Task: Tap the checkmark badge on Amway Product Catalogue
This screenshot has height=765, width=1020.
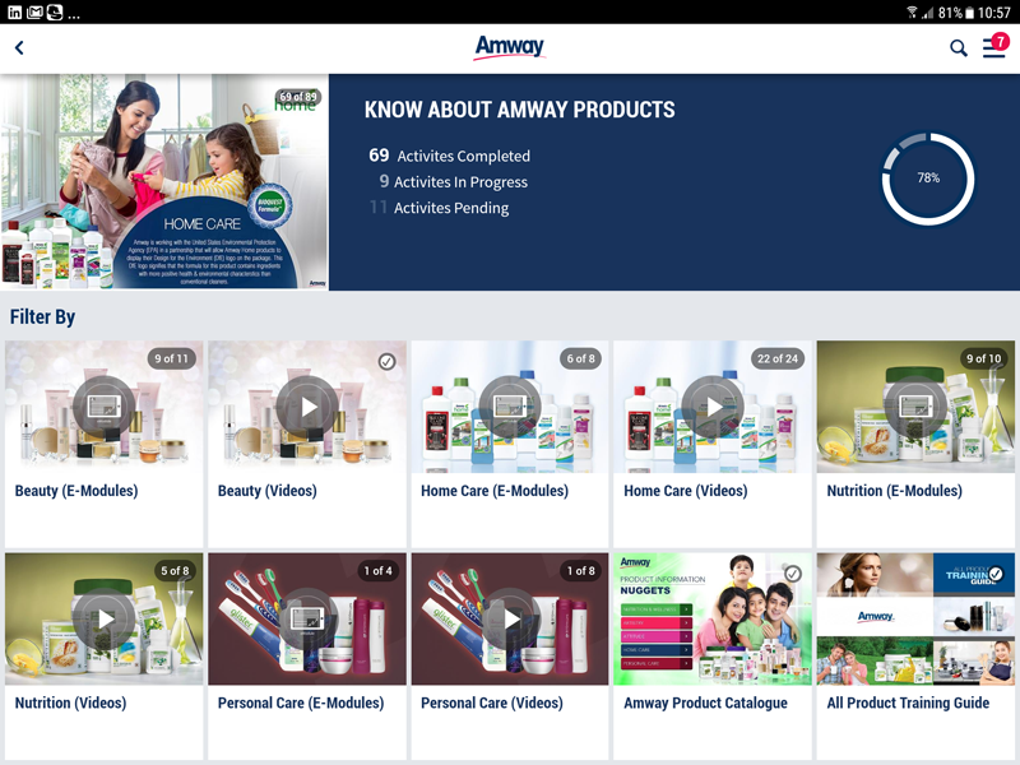Action: pyautogui.click(x=793, y=573)
